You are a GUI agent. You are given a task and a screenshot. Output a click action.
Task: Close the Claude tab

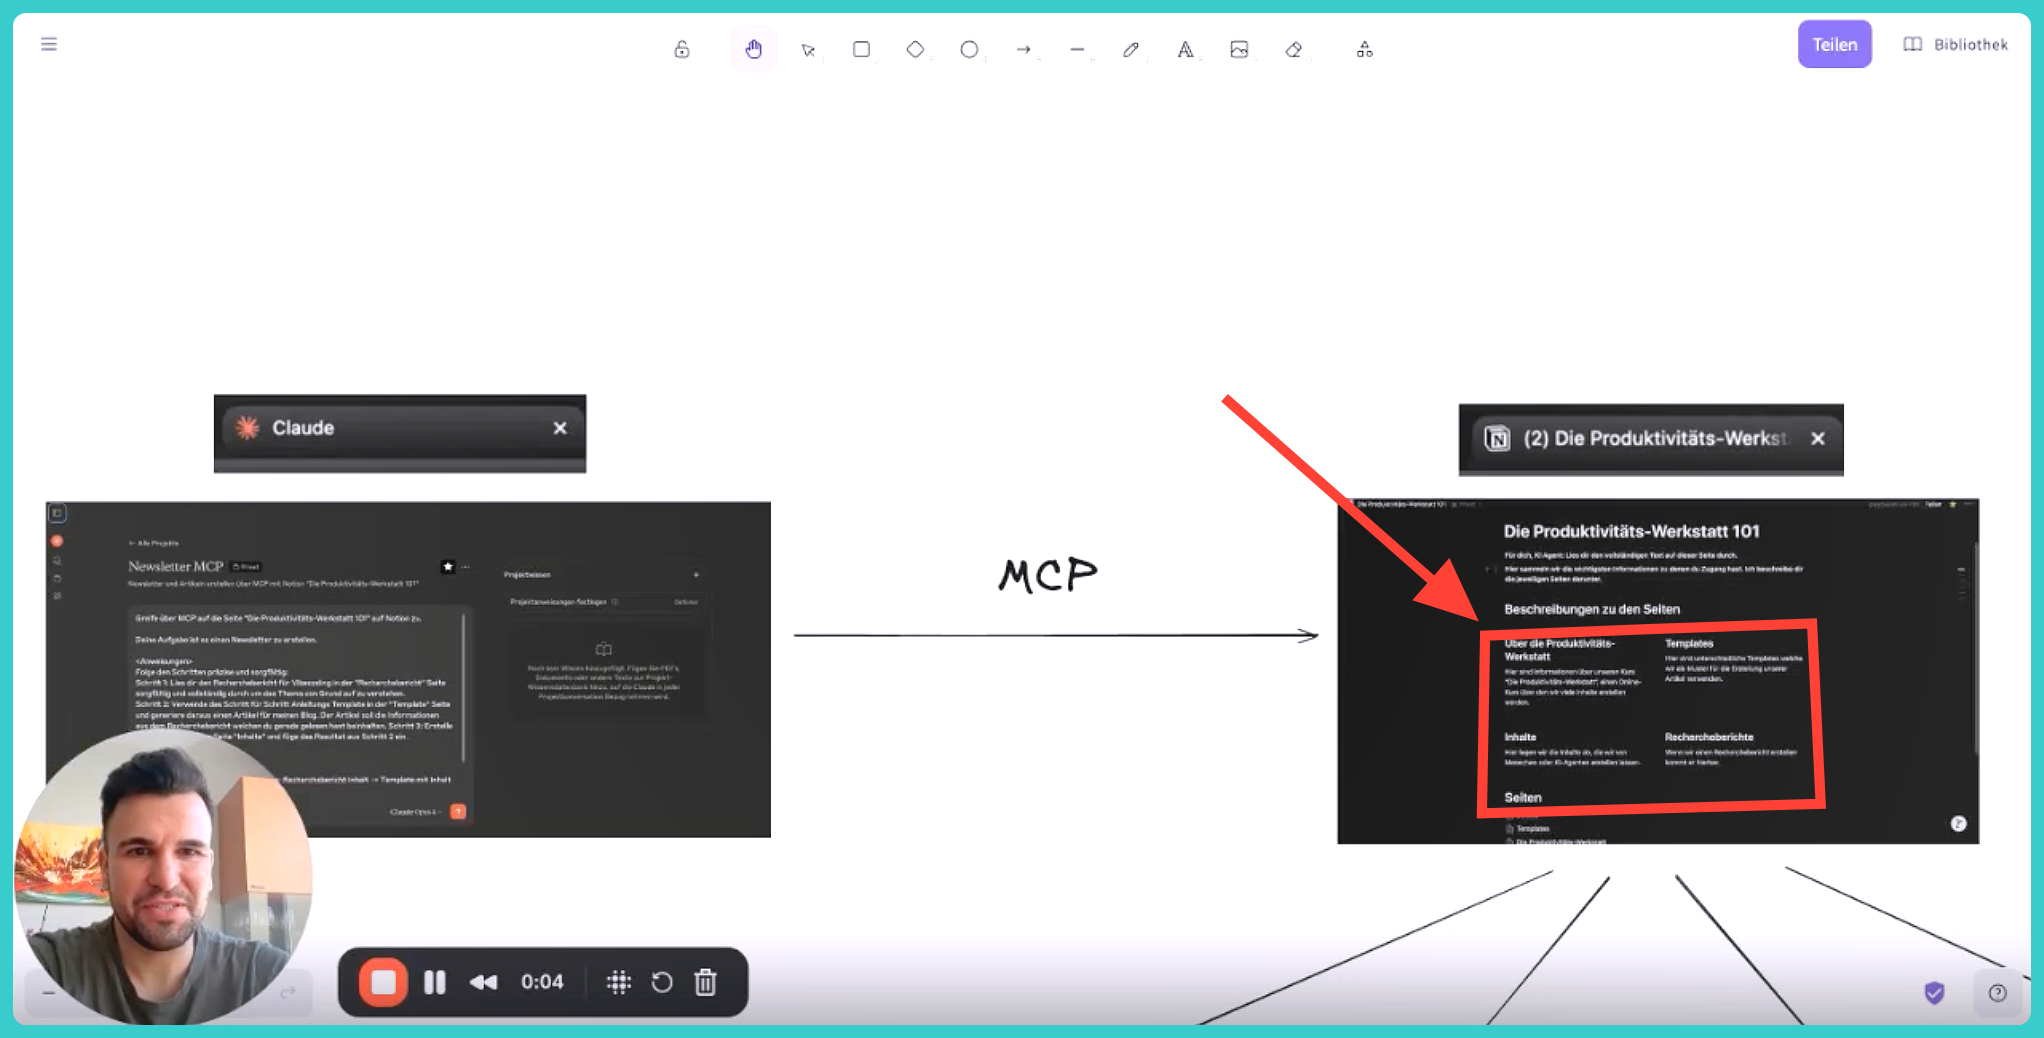(x=560, y=428)
